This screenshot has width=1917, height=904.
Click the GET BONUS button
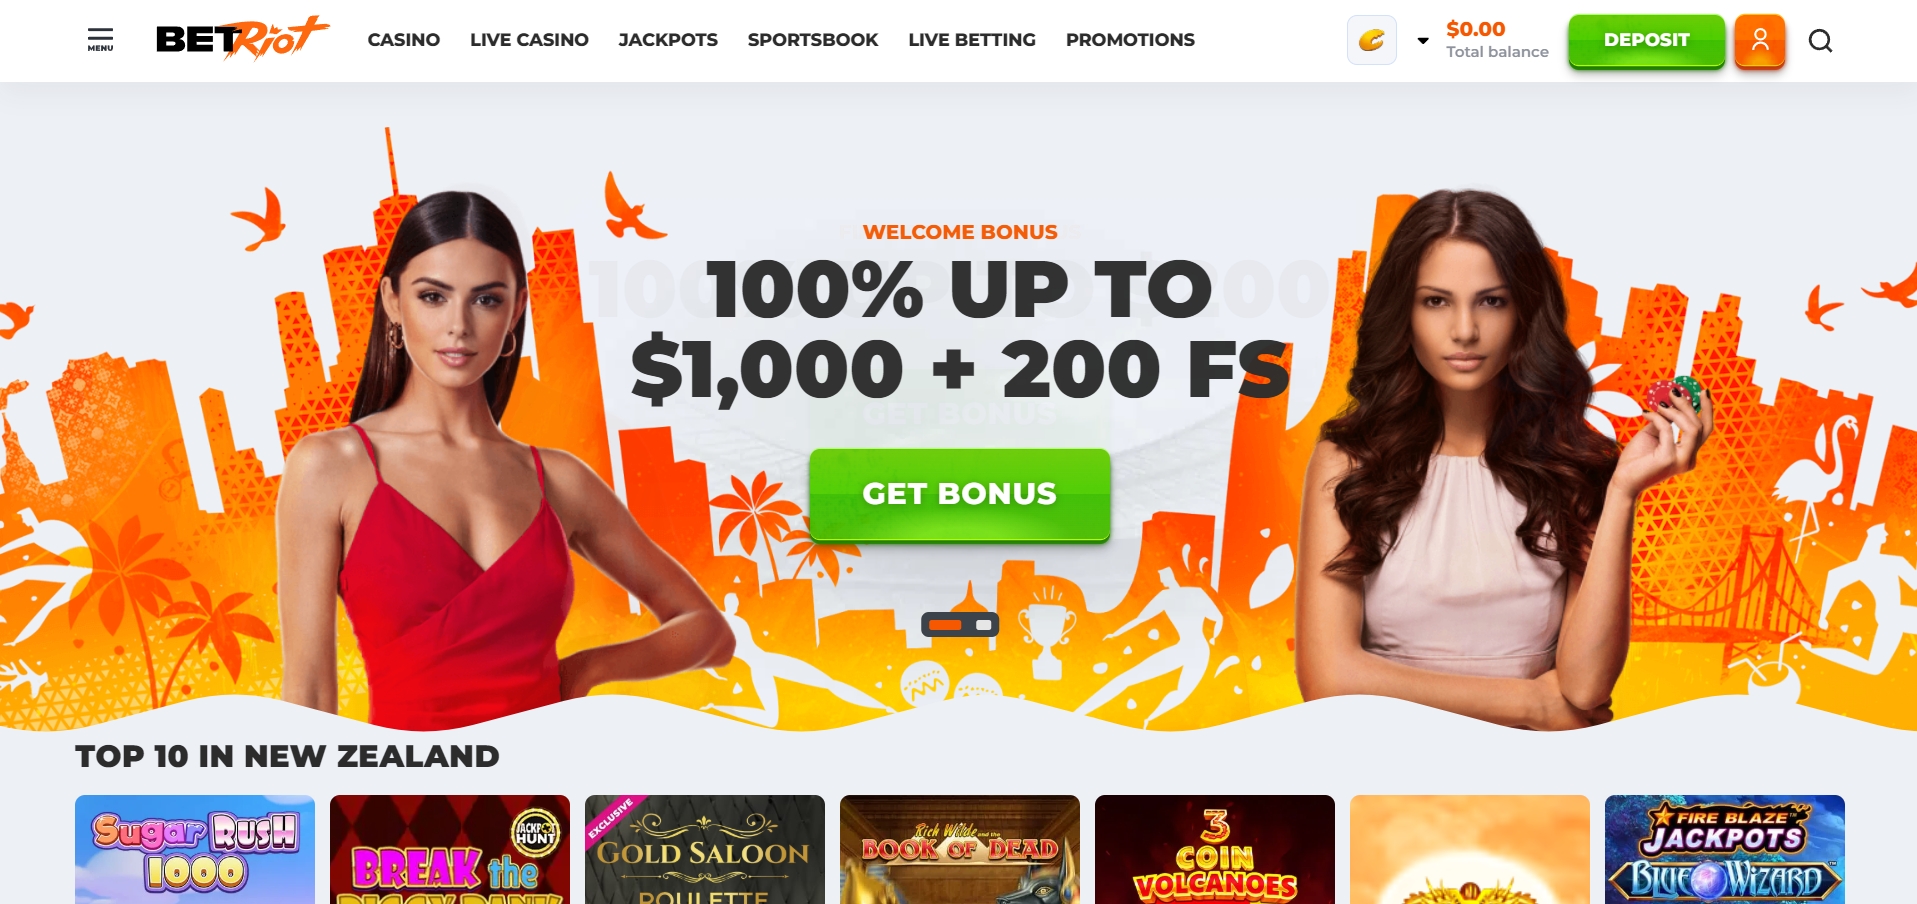[x=959, y=494]
